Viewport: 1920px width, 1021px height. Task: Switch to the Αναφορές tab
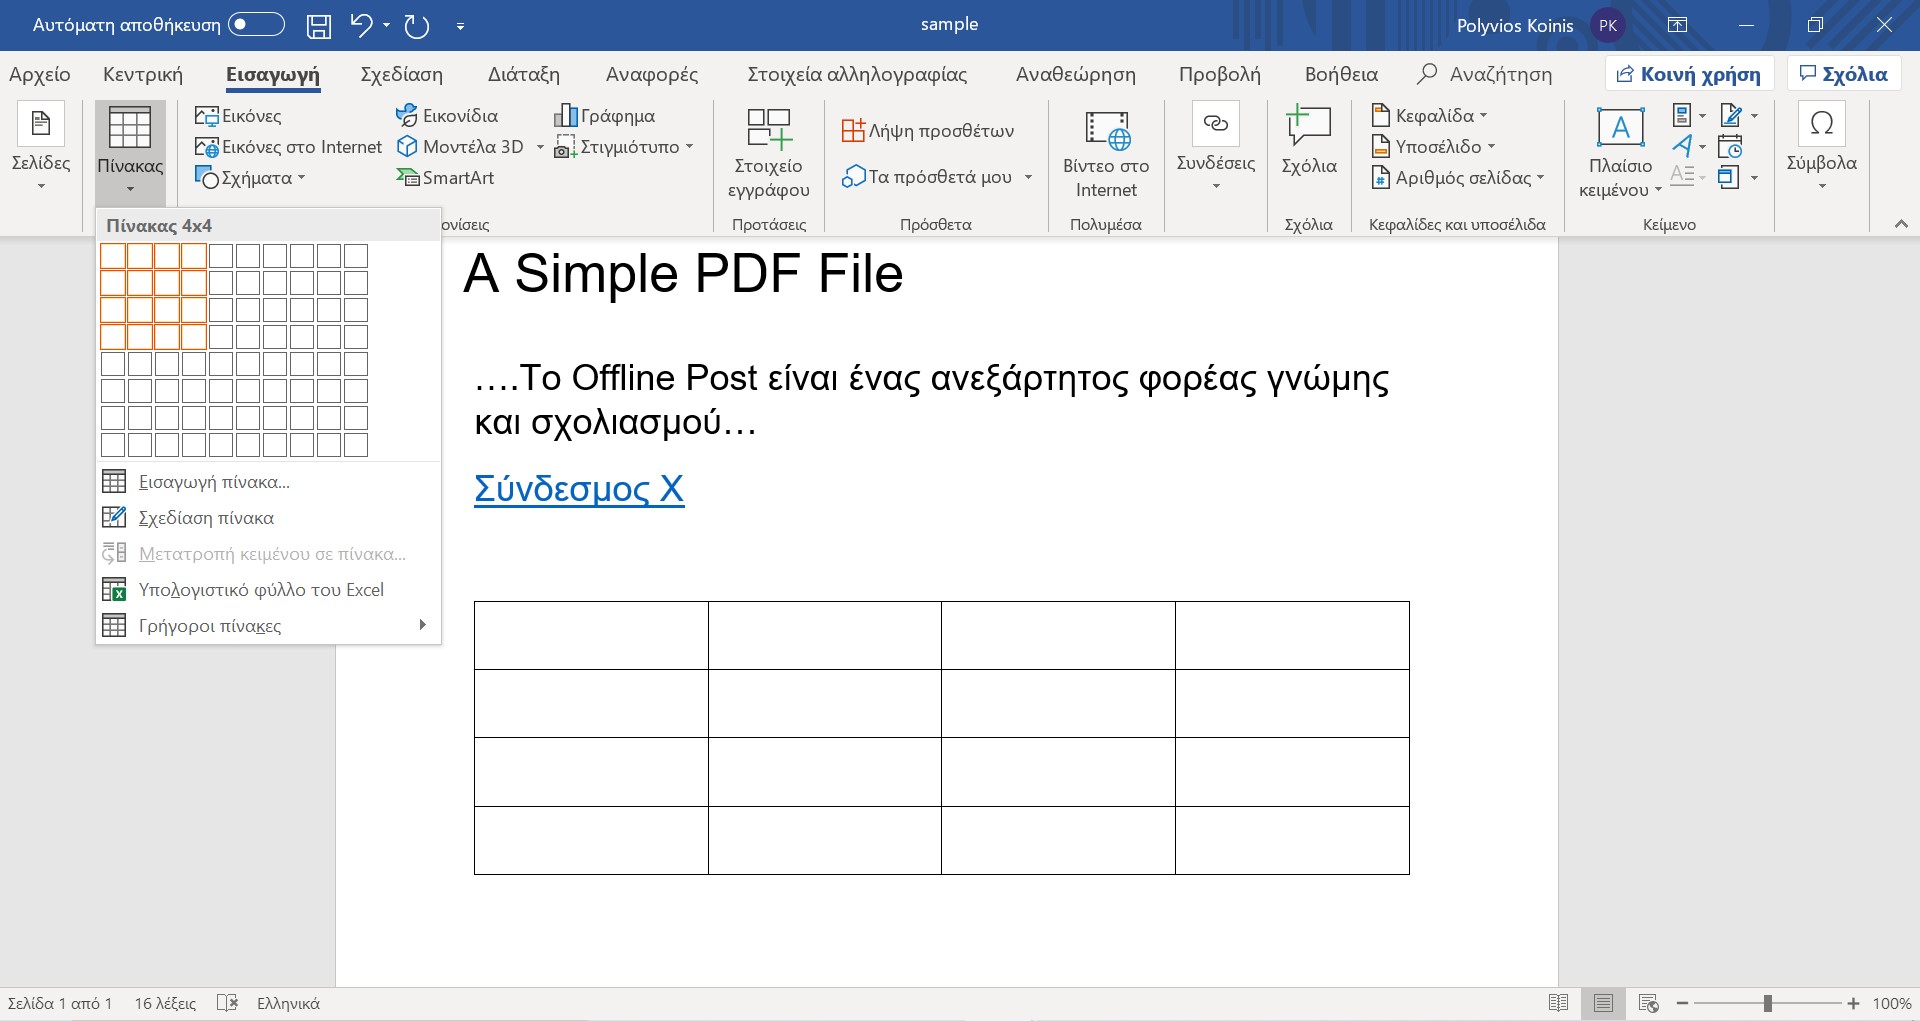(x=652, y=74)
